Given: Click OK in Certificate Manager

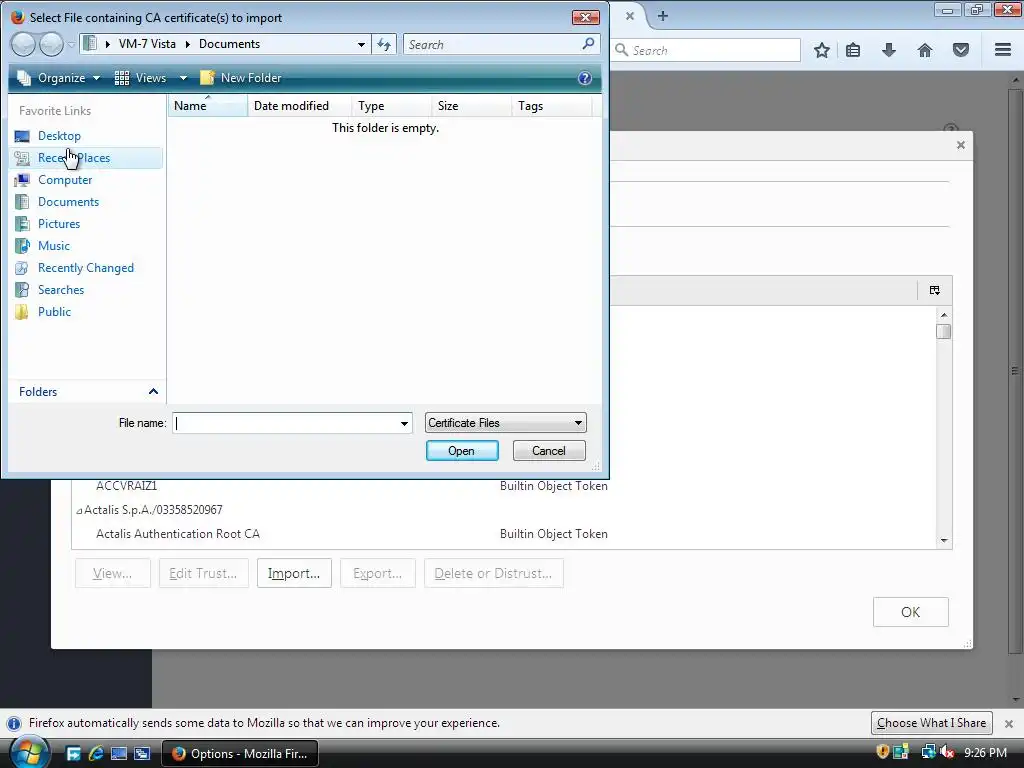Looking at the screenshot, I should pos(910,612).
